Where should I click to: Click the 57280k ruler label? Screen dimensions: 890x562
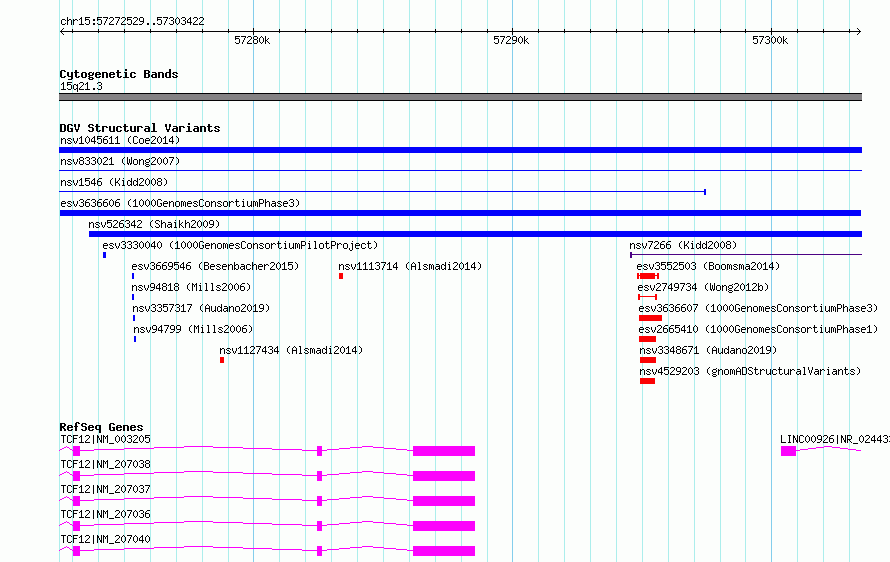[252, 40]
